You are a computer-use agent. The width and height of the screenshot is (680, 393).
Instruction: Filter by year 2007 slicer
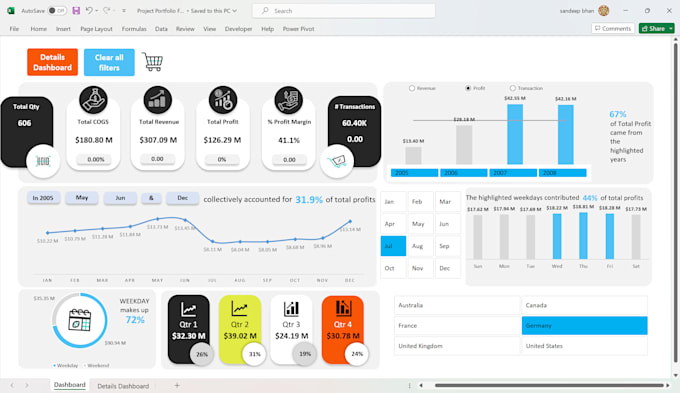pyautogui.click(x=513, y=173)
